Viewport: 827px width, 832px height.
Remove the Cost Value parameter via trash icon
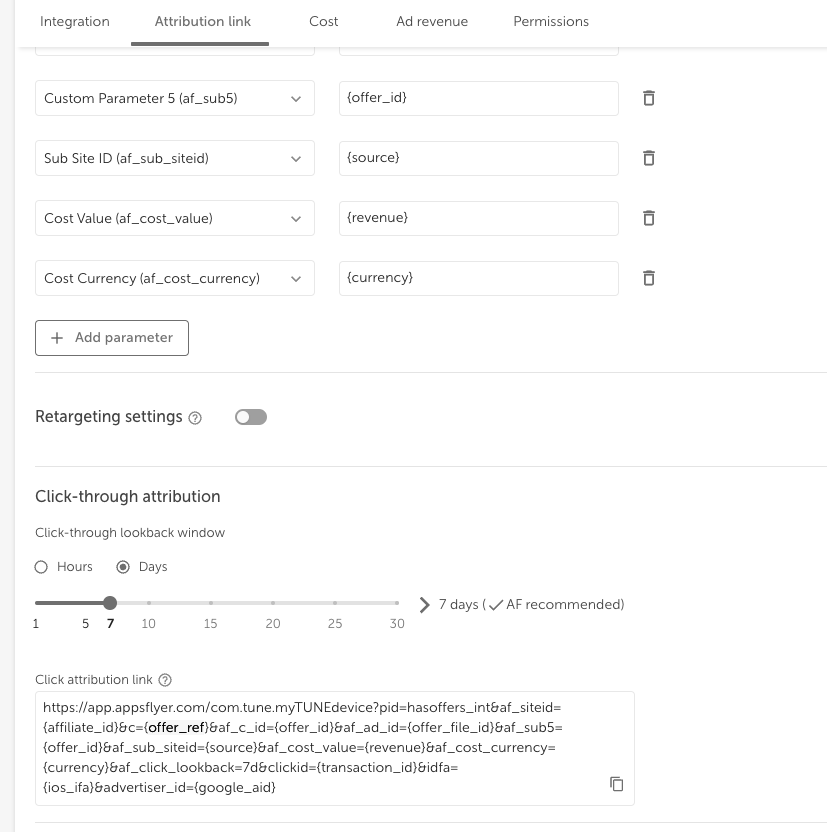tap(648, 218)
